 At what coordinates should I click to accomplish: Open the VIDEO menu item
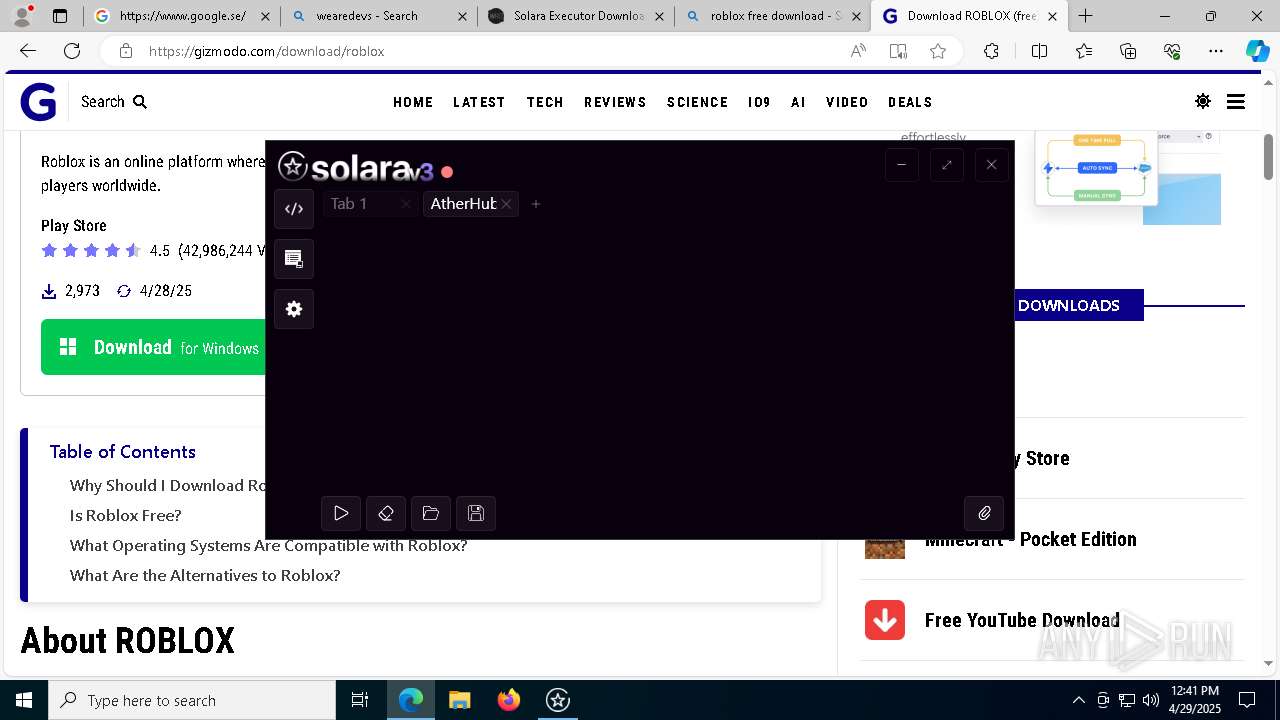[847, 102]
